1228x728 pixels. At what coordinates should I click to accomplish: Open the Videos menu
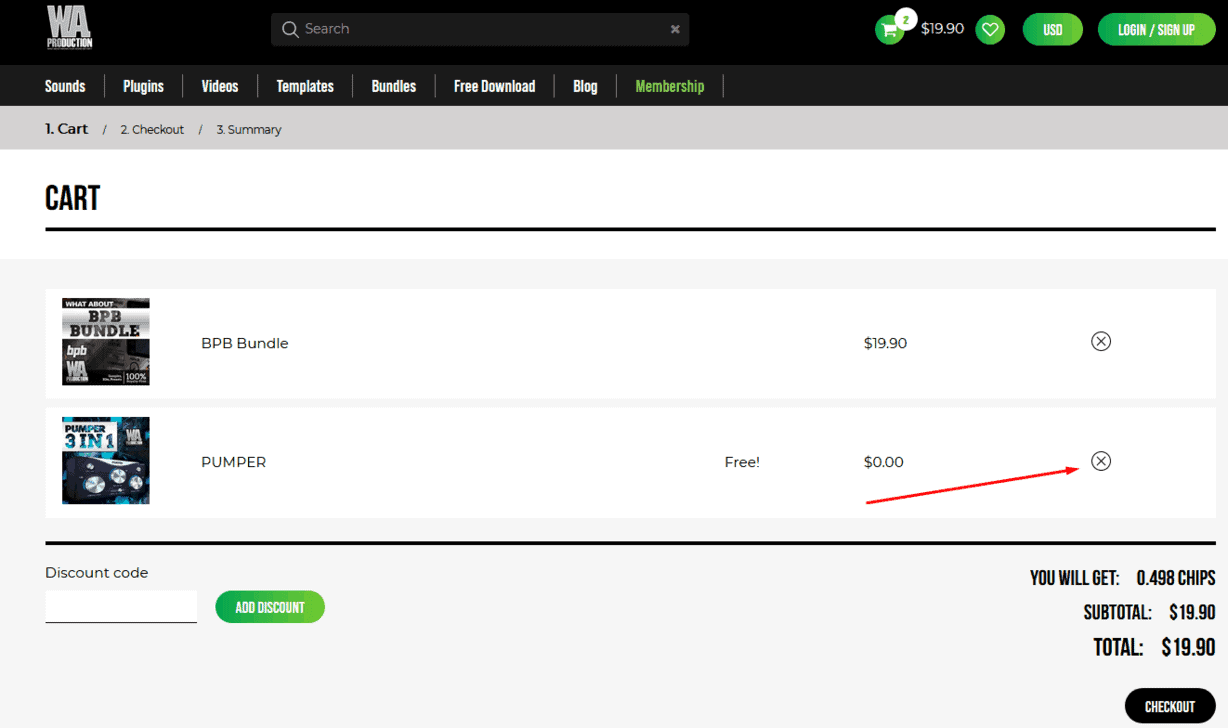(220, 86)
